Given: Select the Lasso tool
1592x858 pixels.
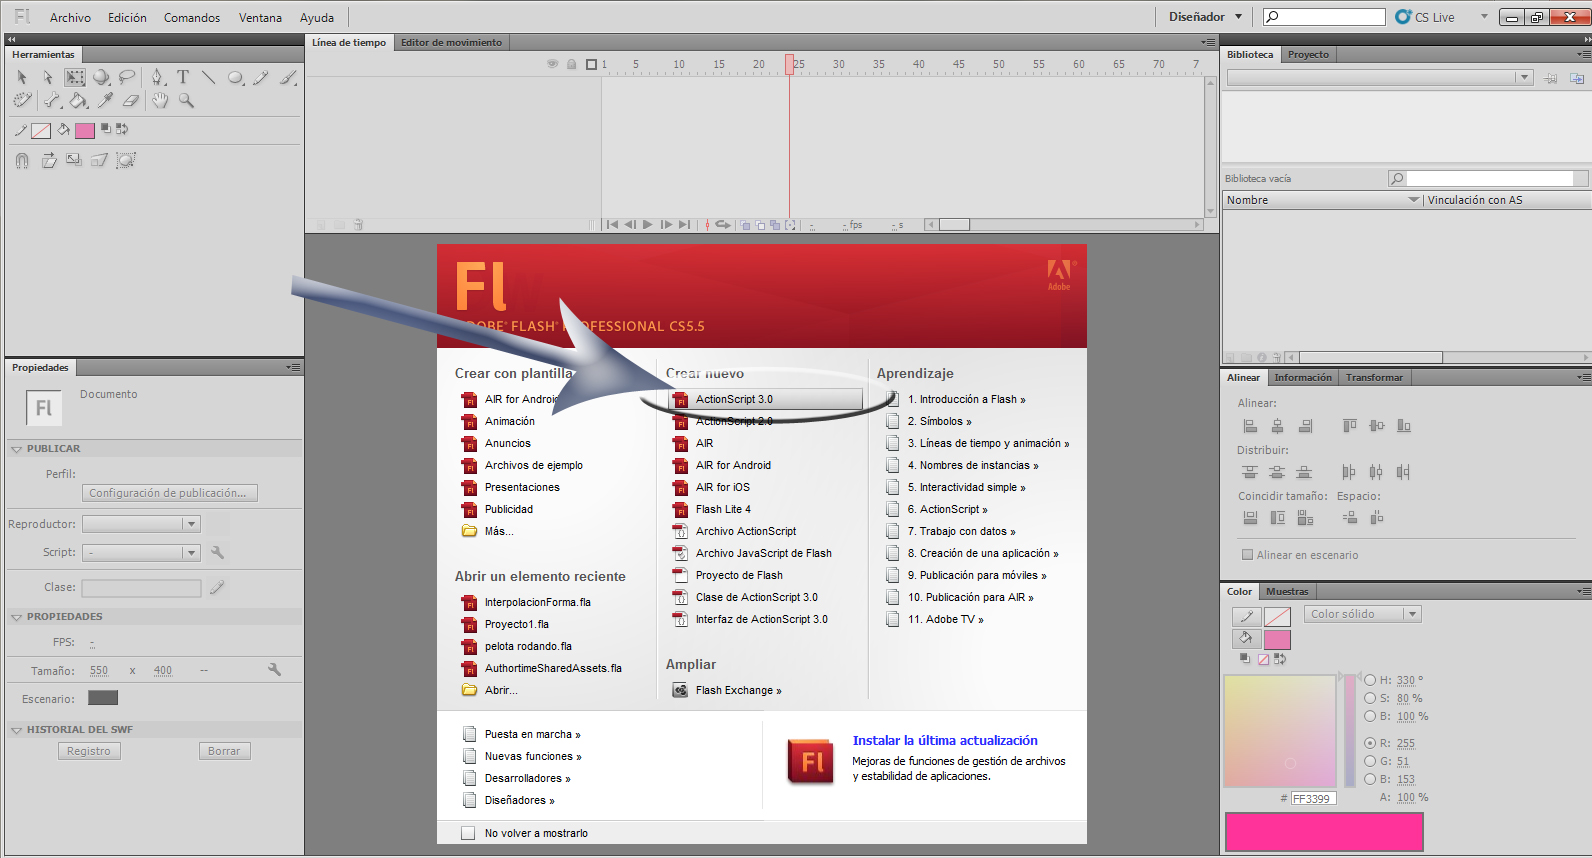Looking at the screenshot, I should [127, 77].
